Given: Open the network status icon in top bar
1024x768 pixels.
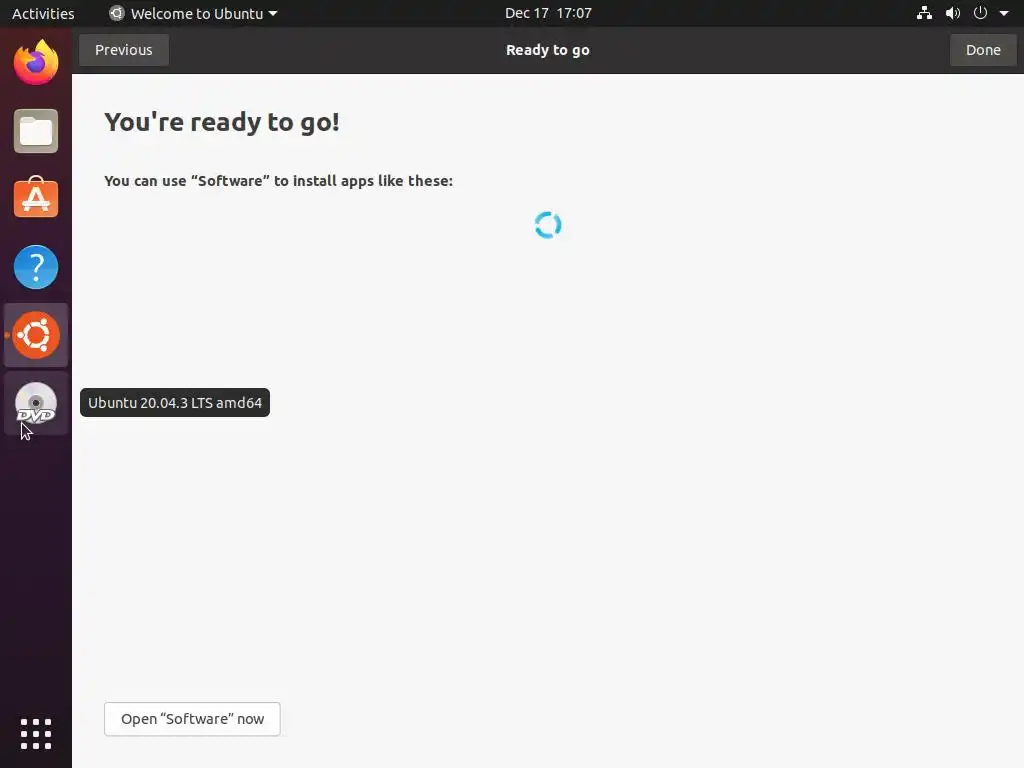Looking at the screenshot, I should coord(924,13).
